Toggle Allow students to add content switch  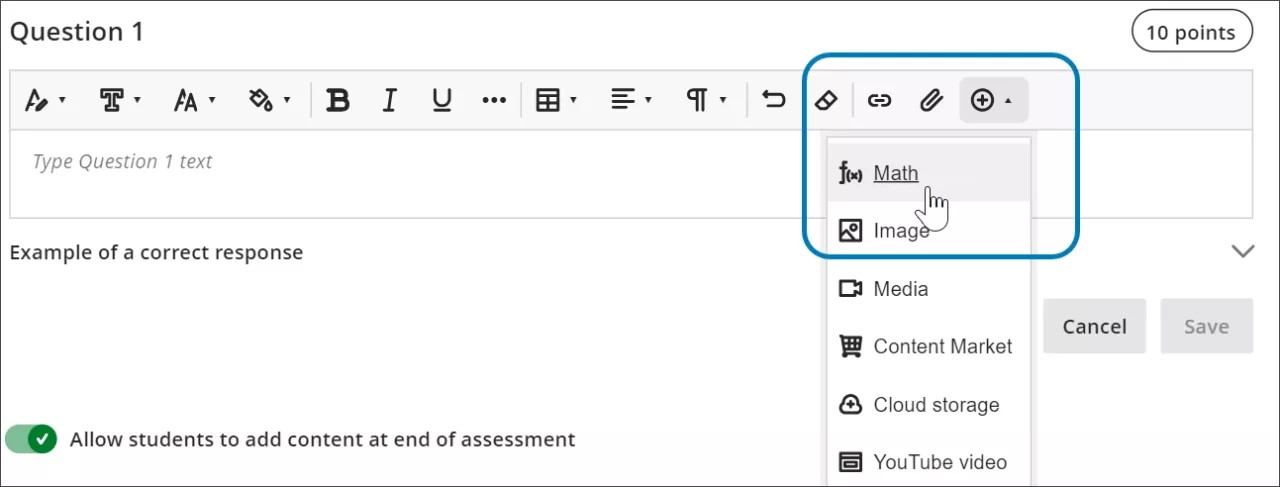tap(31, 439)
